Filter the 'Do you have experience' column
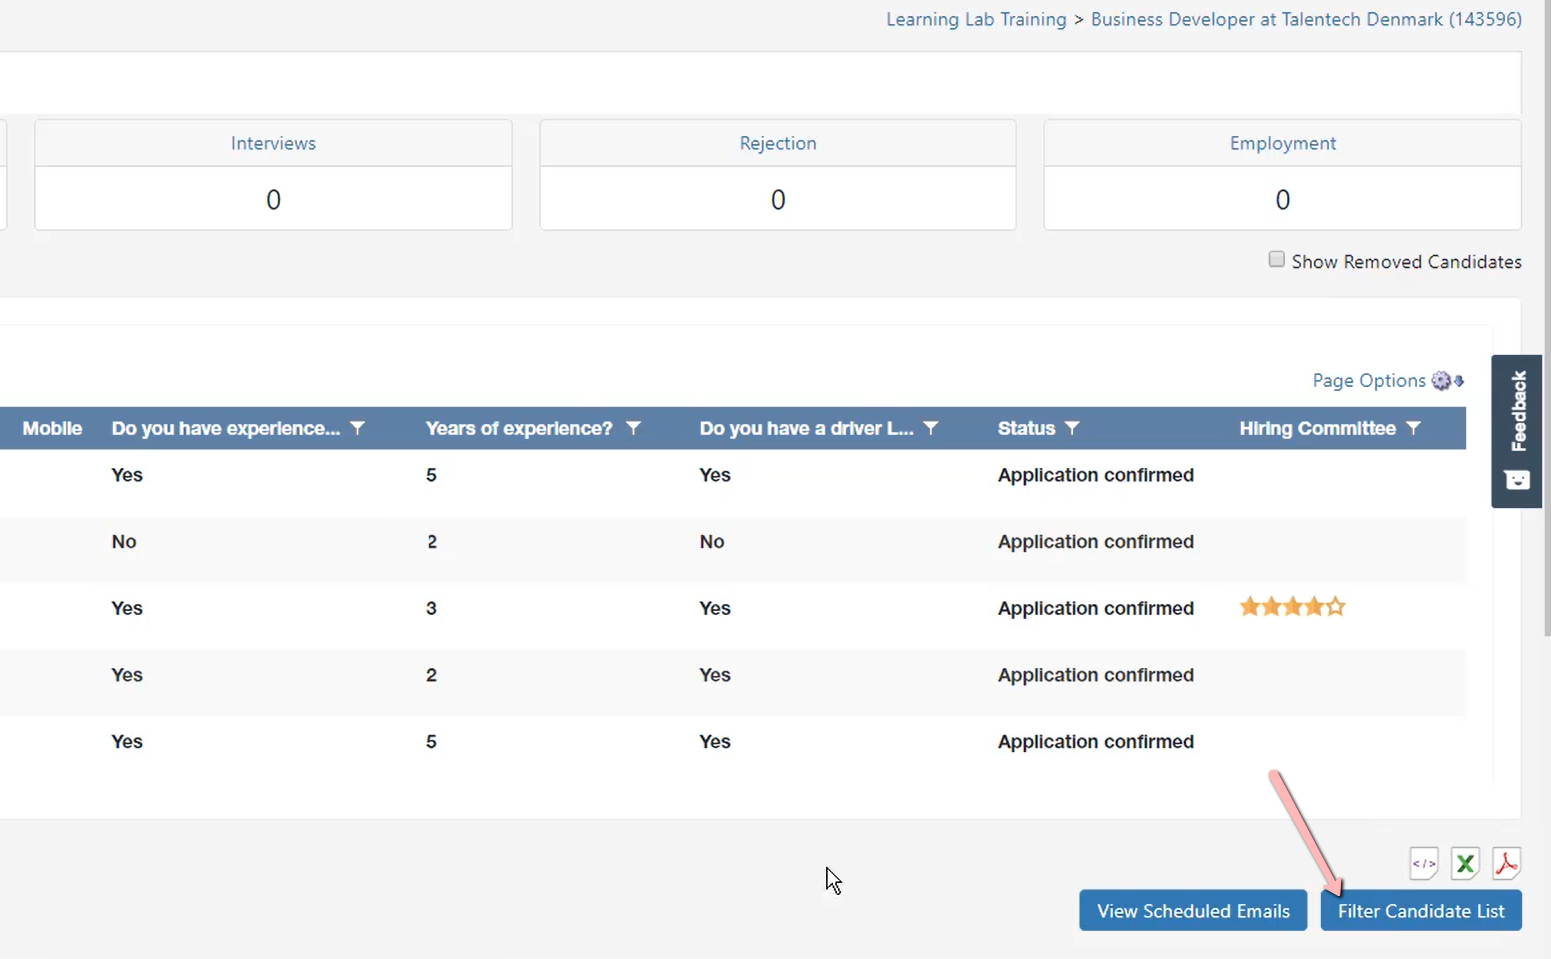The width and height of the screenshot is (1551, 959). (x=357, y=428)
